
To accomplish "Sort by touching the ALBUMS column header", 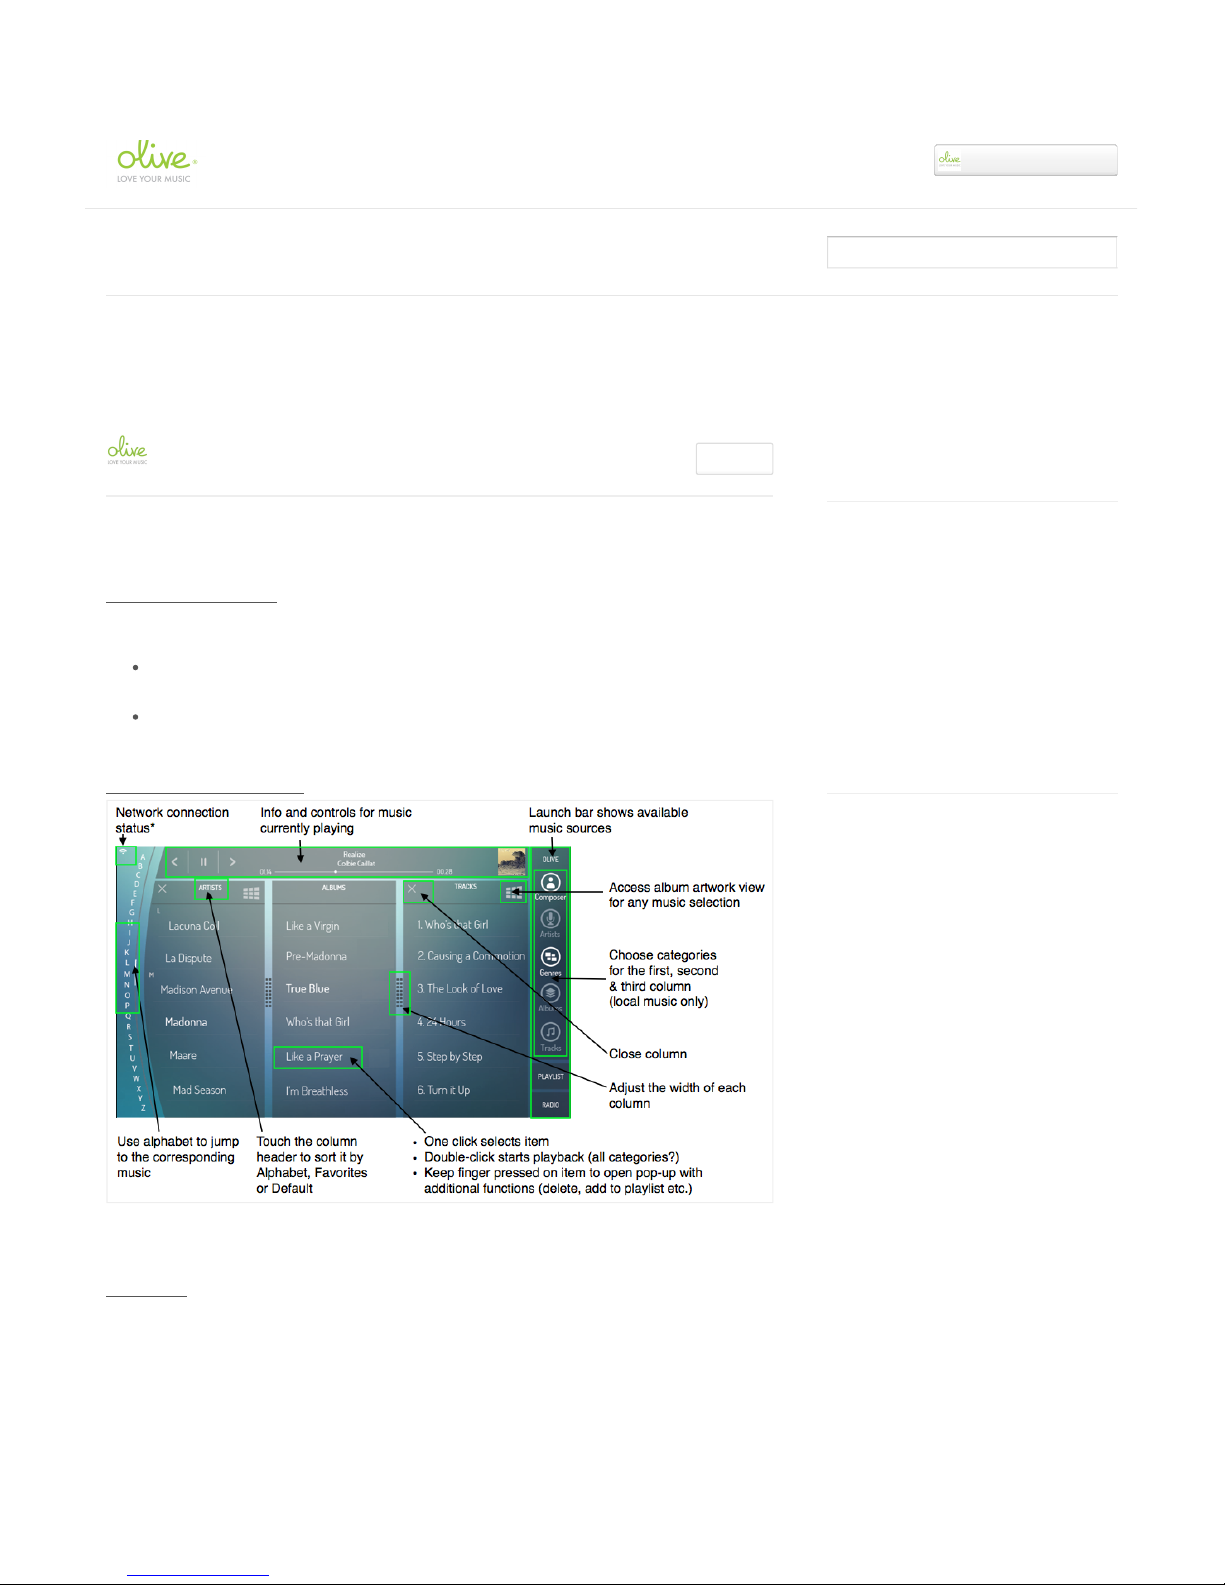I will coord(334,887).
